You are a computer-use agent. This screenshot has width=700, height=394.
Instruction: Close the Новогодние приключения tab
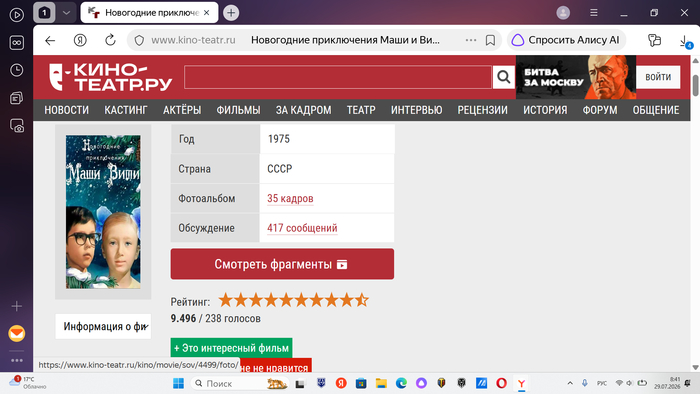[x=206, y=12]
